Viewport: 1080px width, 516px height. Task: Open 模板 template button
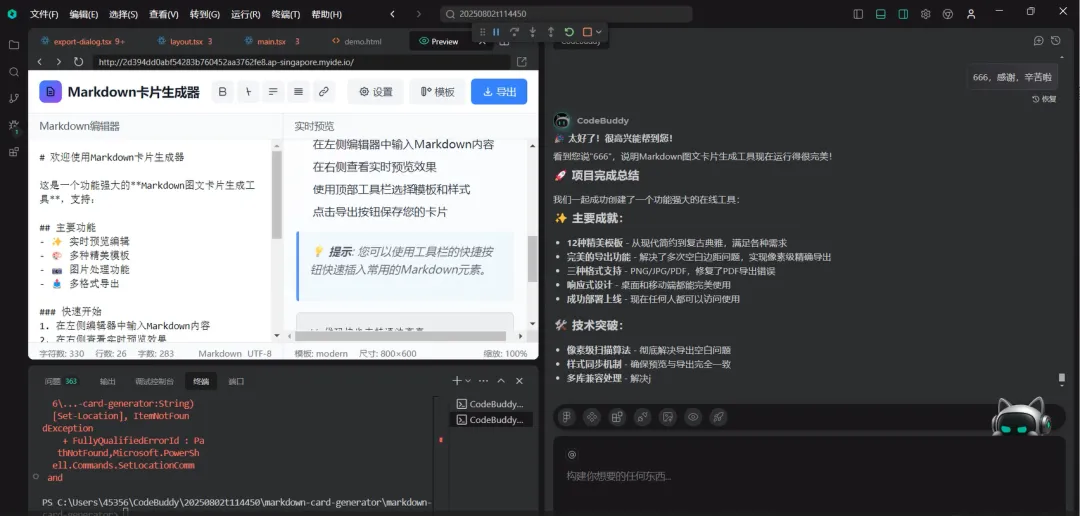(437, 92)
